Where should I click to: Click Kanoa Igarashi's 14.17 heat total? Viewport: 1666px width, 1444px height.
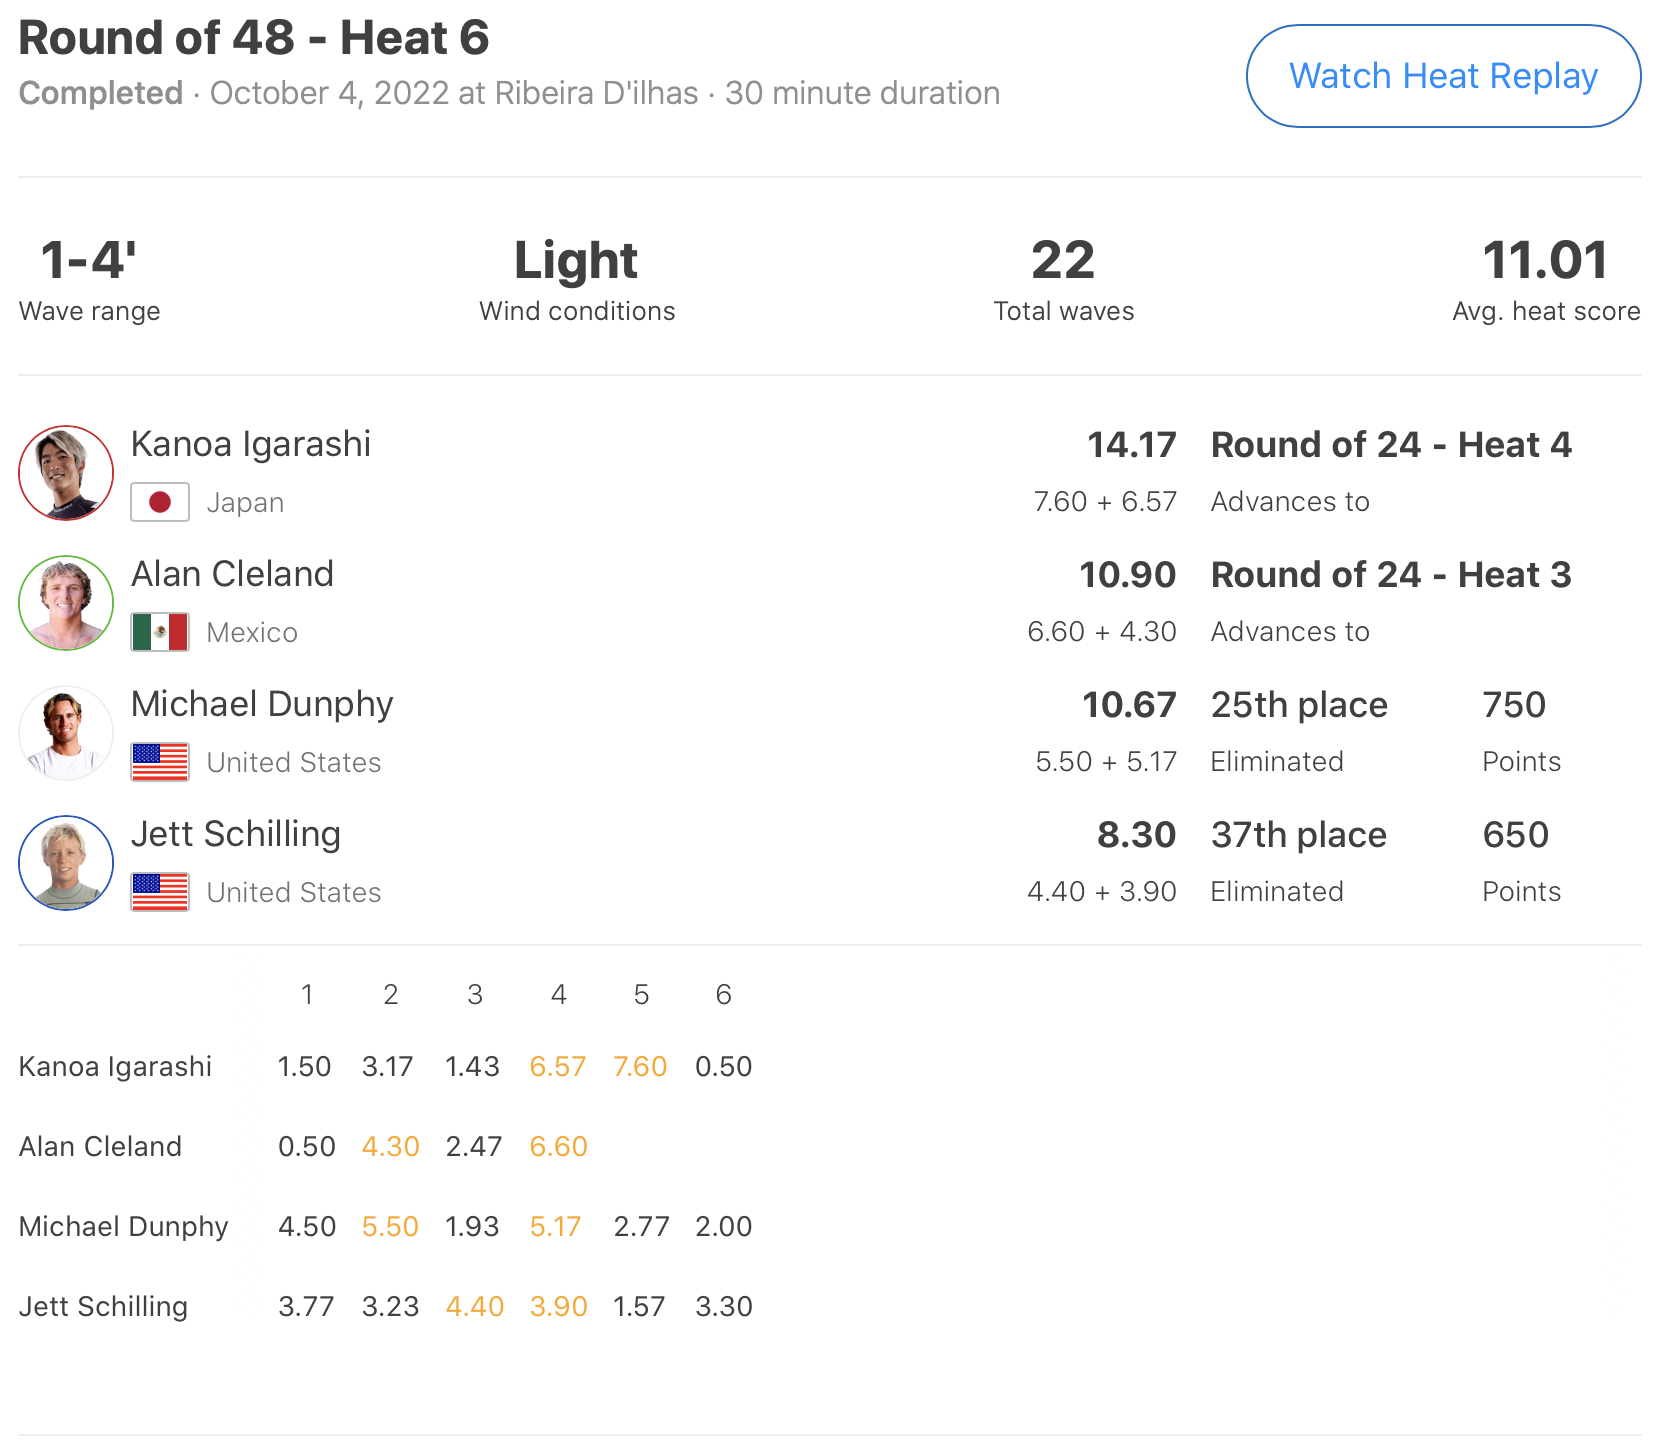pos(1131,445)
